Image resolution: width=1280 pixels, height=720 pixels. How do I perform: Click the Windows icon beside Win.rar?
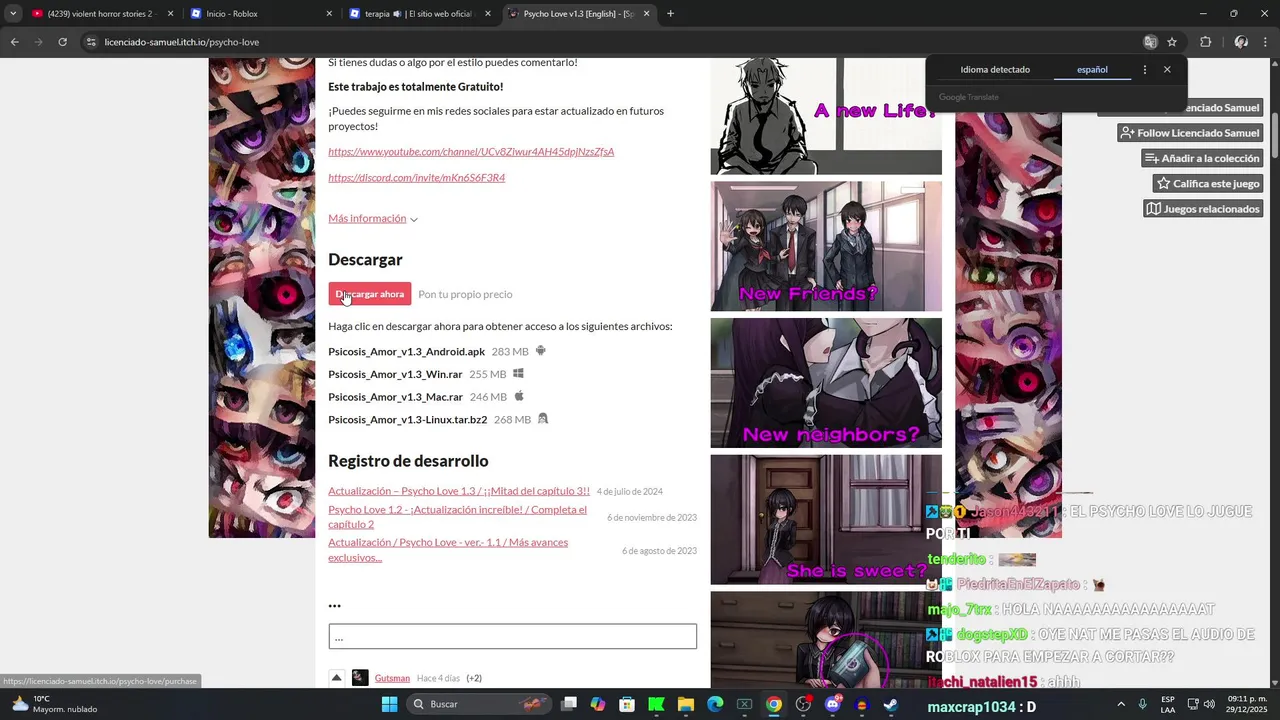click(x=519, y=373)
